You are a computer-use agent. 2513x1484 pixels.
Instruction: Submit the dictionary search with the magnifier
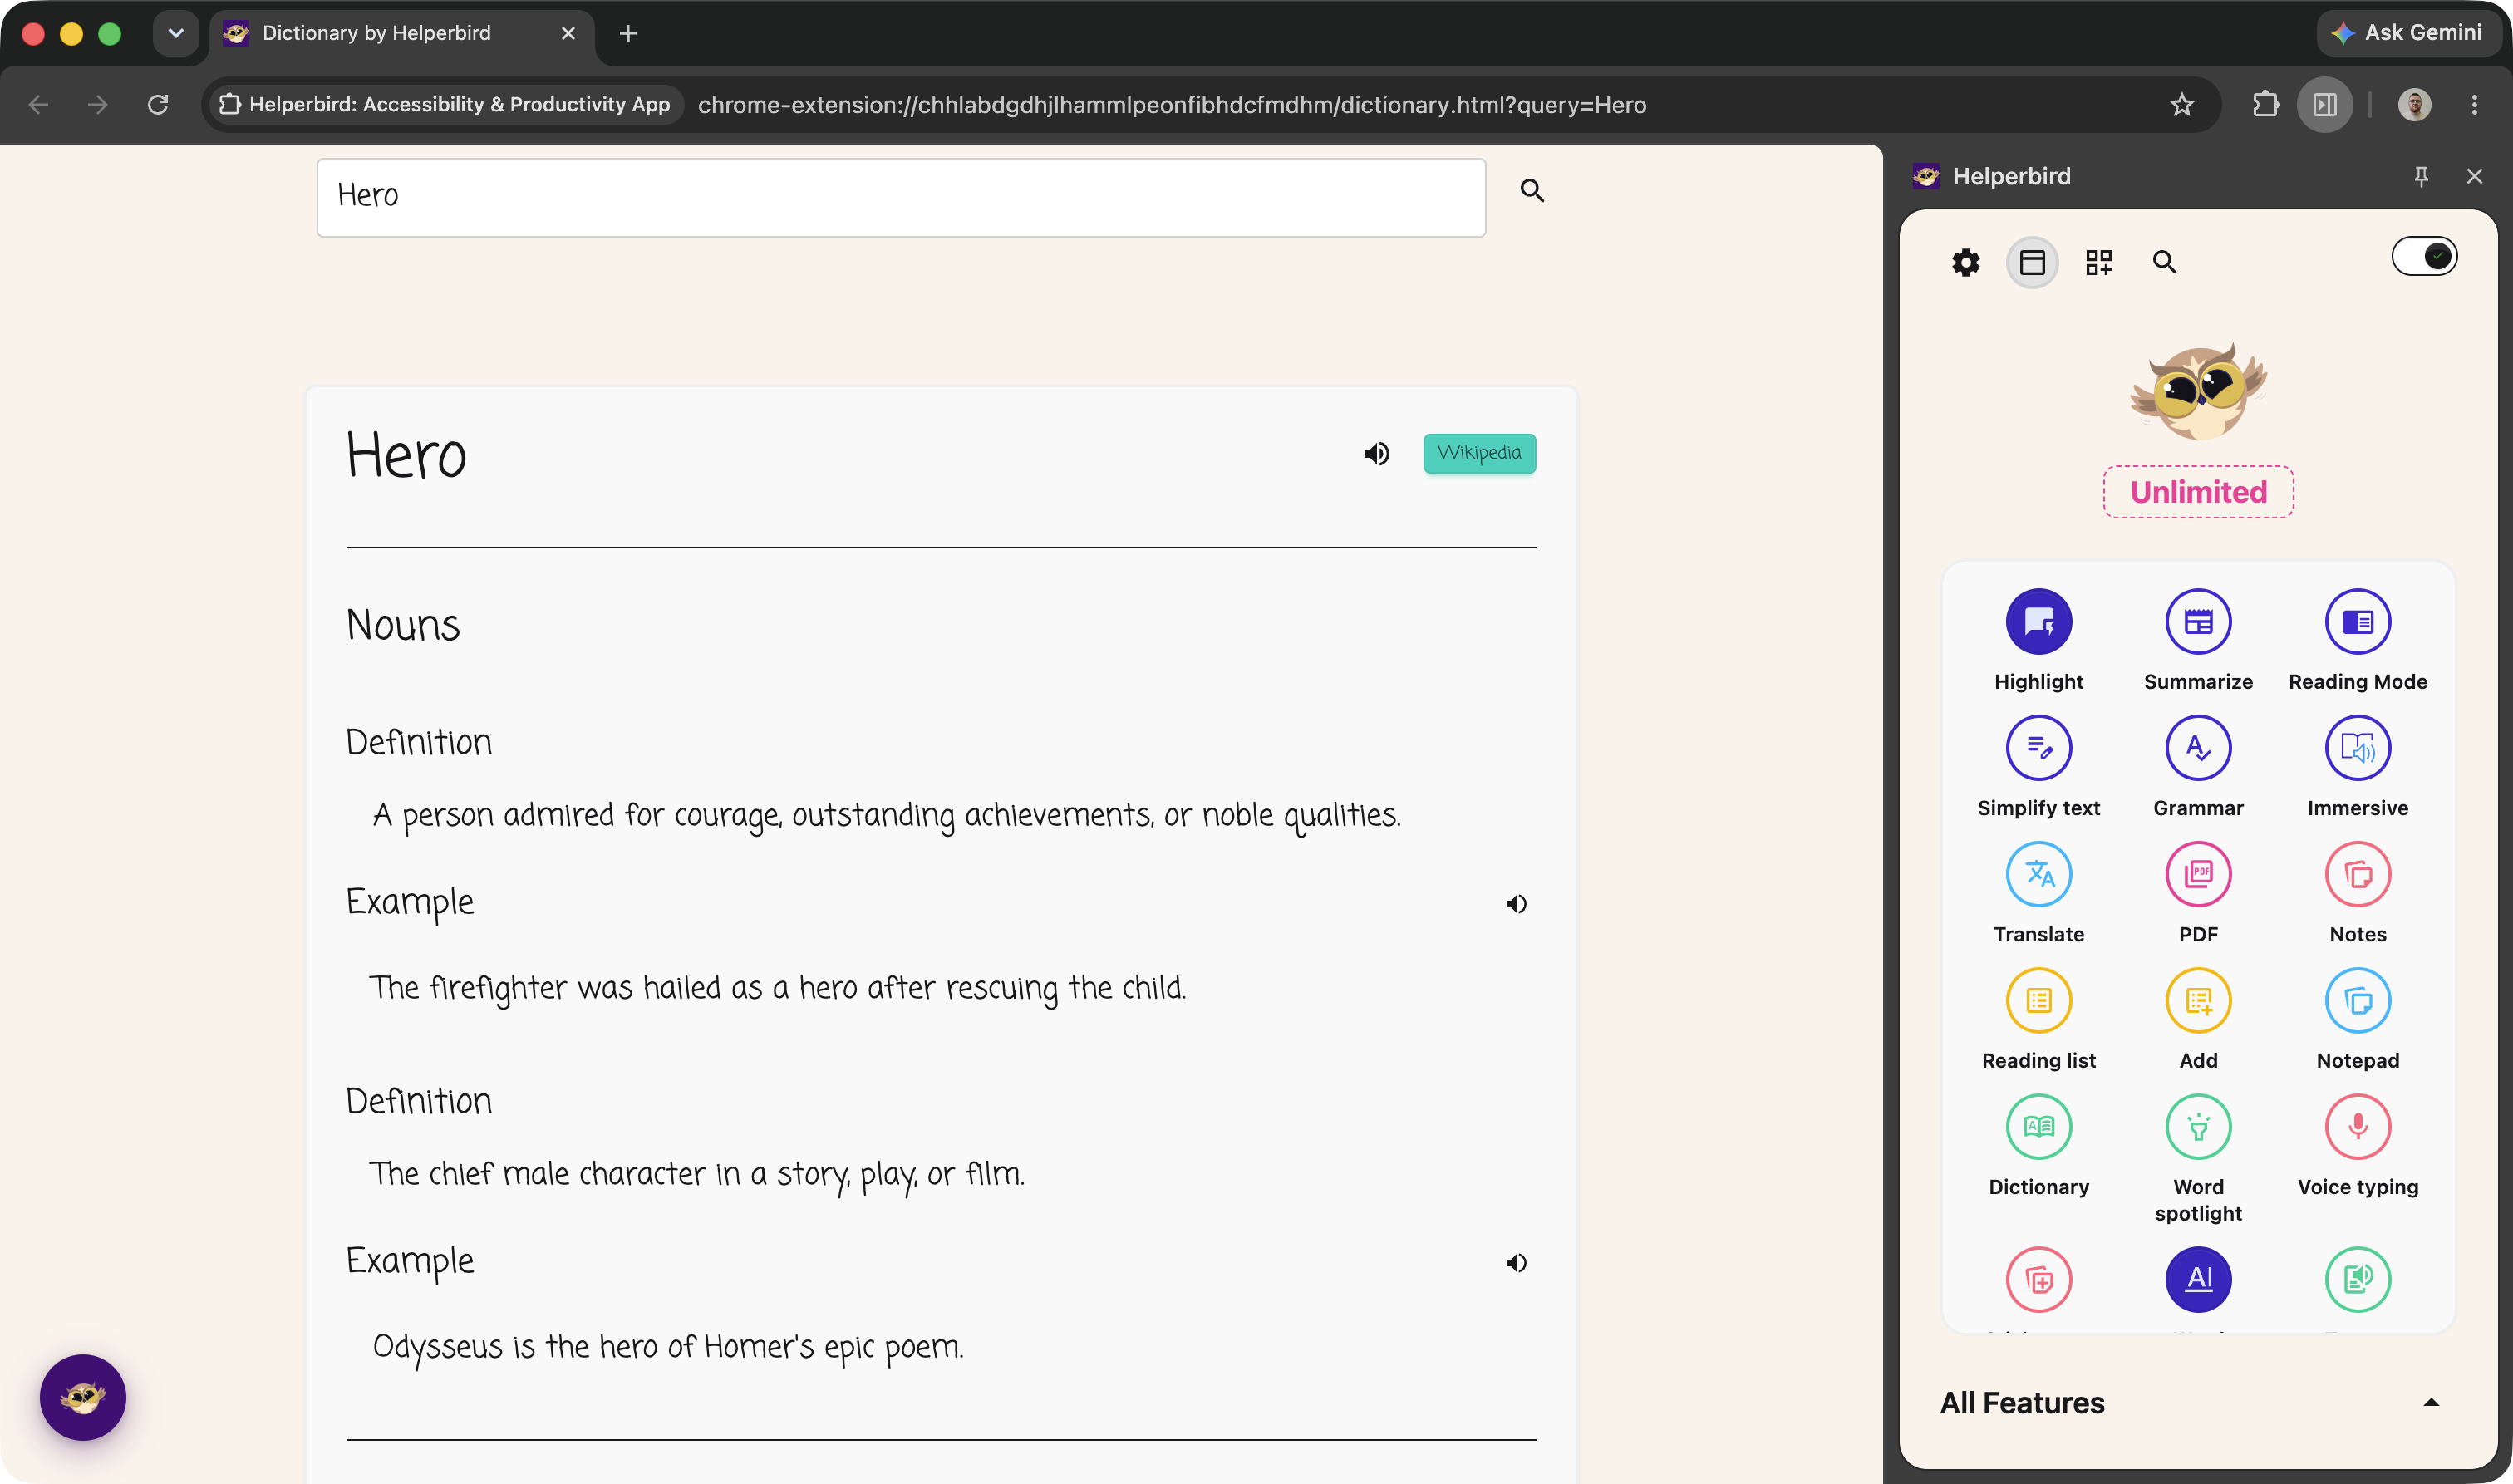click(1532, 191)
